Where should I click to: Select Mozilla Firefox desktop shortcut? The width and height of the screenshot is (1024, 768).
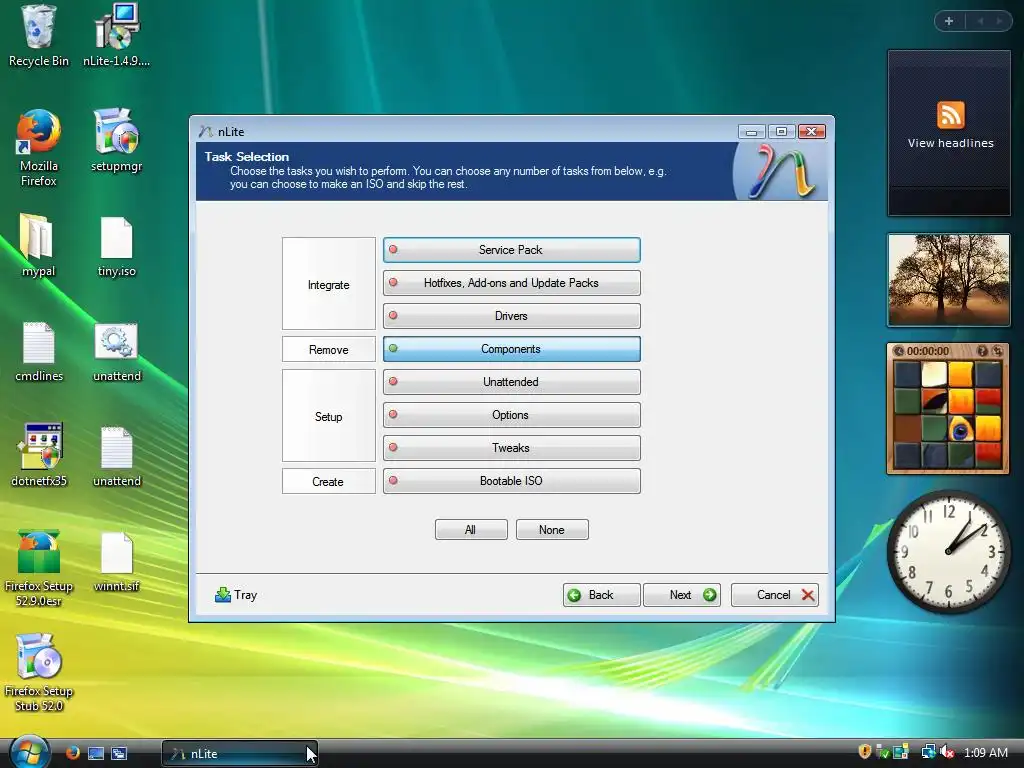click(x=39, y=148)
